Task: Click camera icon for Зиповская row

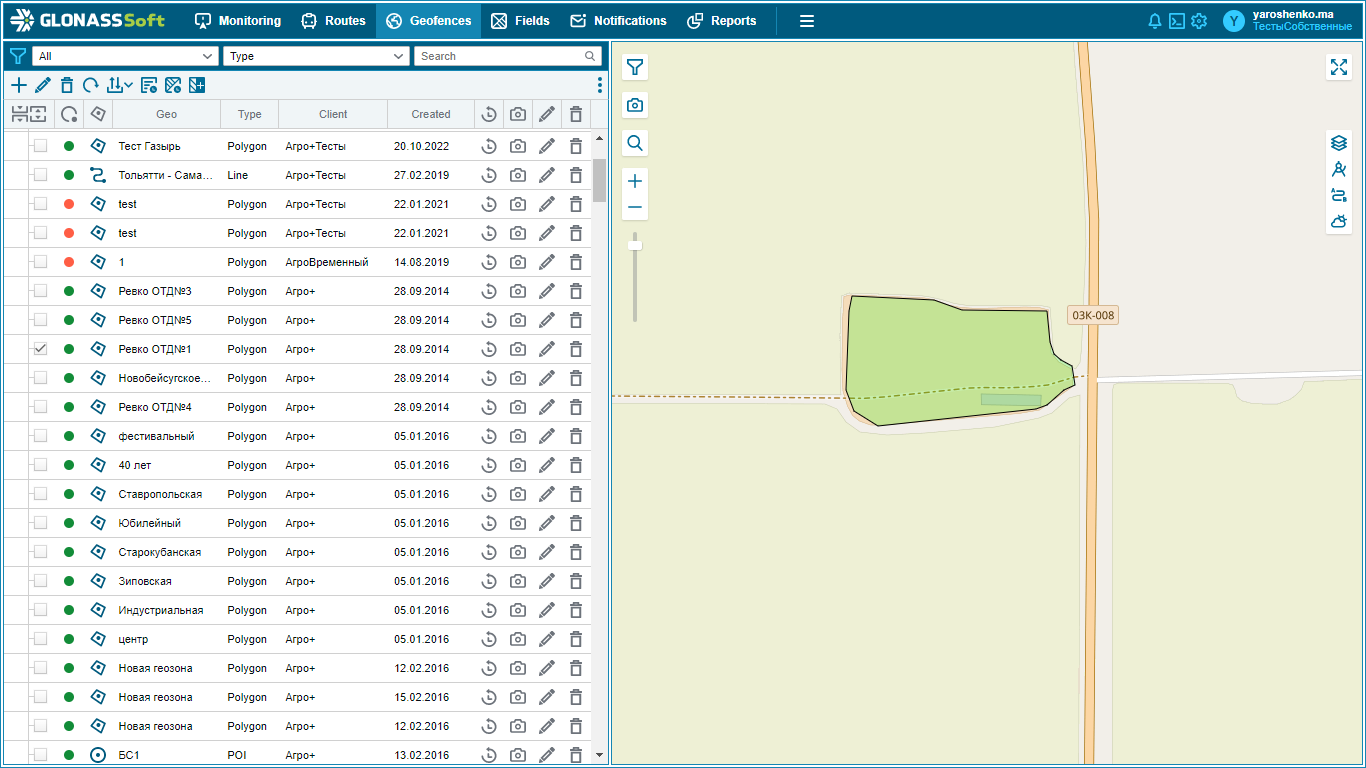Action: point(517,581)
